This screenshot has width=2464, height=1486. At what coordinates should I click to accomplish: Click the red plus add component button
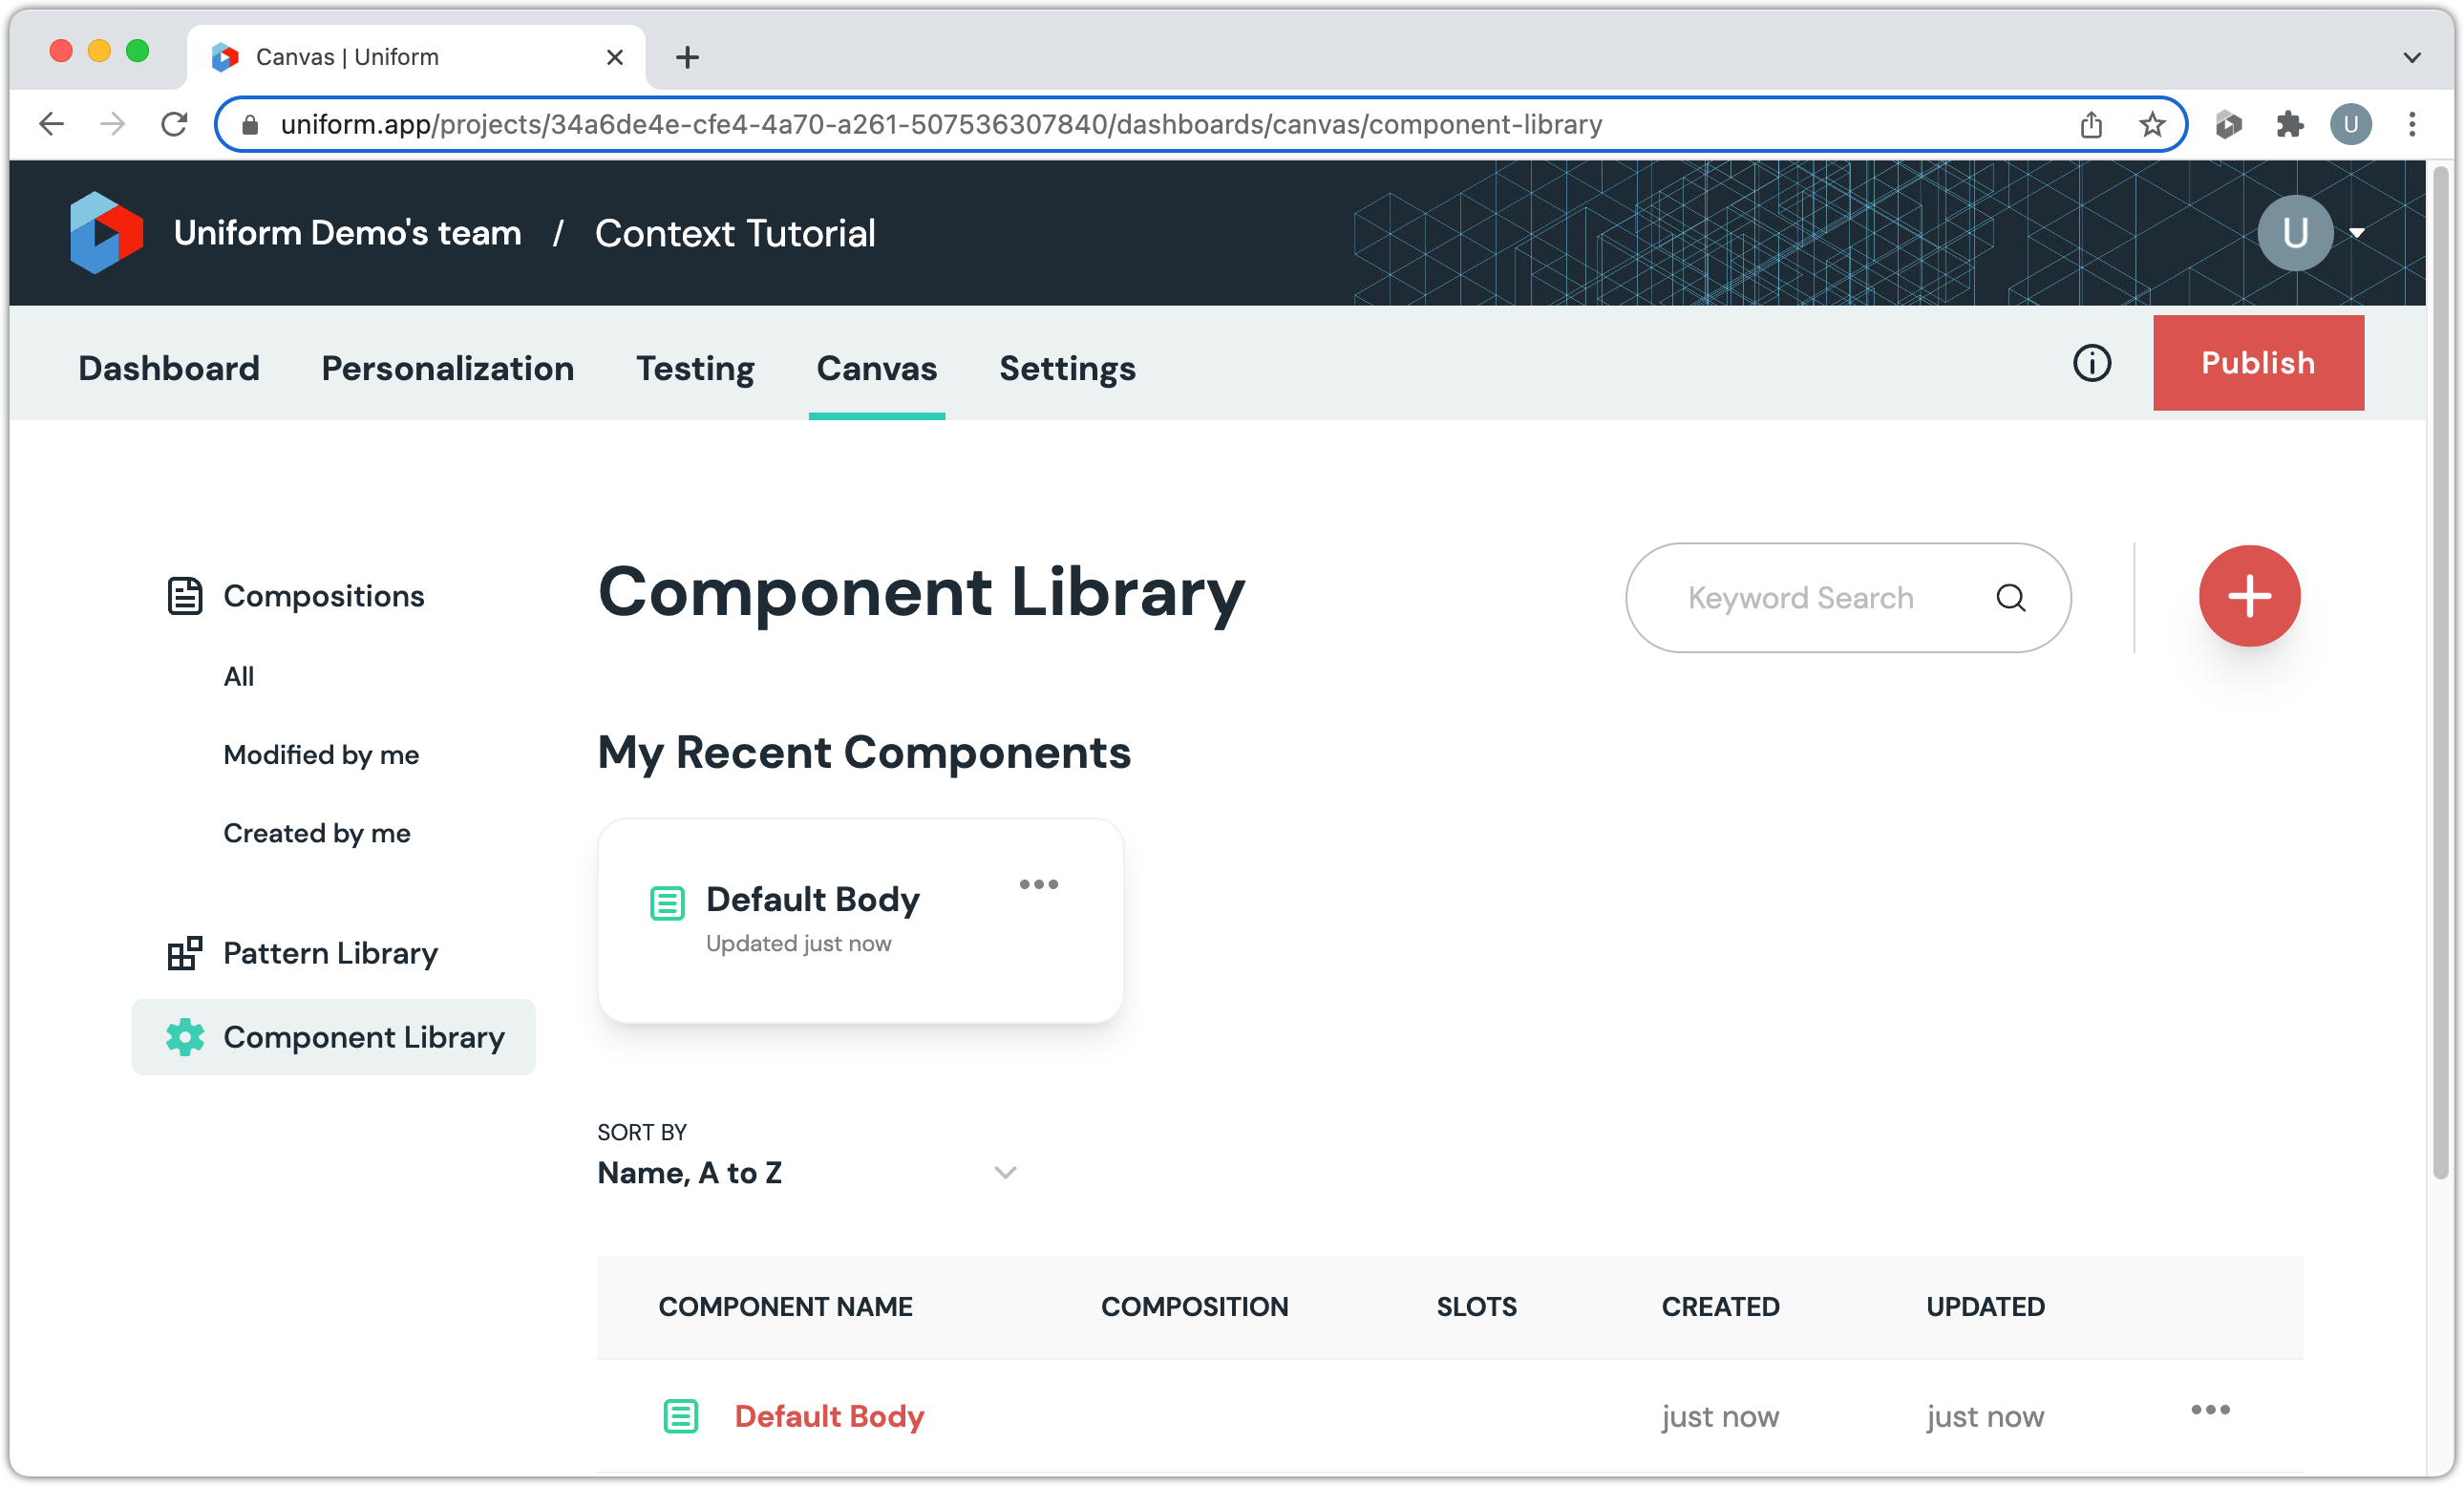(2248, 596)
